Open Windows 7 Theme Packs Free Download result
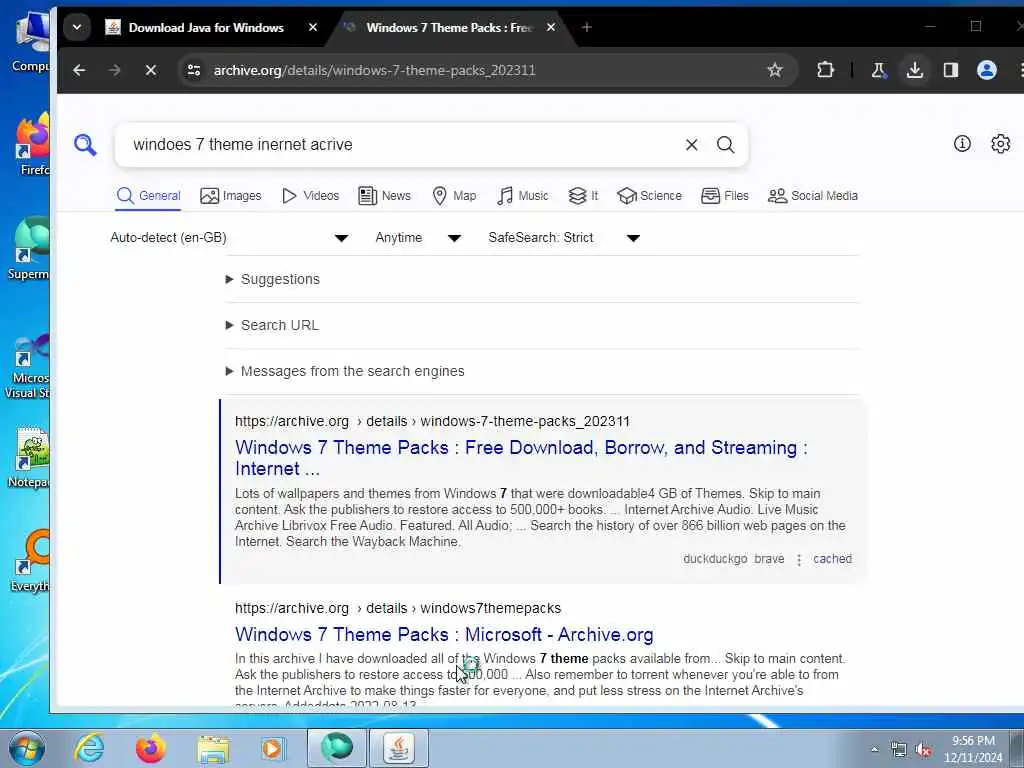The height and width of the screenshot is (768, 1024). click(x=521, y=458)
